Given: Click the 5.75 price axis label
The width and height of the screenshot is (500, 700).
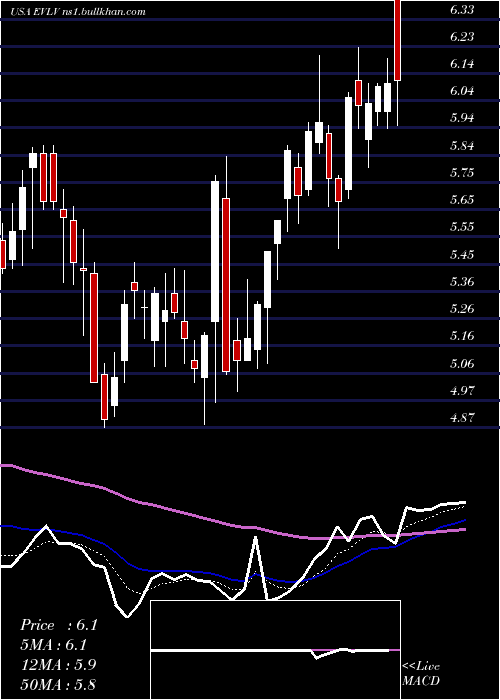Looking at the screenshot, I should click(462, 172).
